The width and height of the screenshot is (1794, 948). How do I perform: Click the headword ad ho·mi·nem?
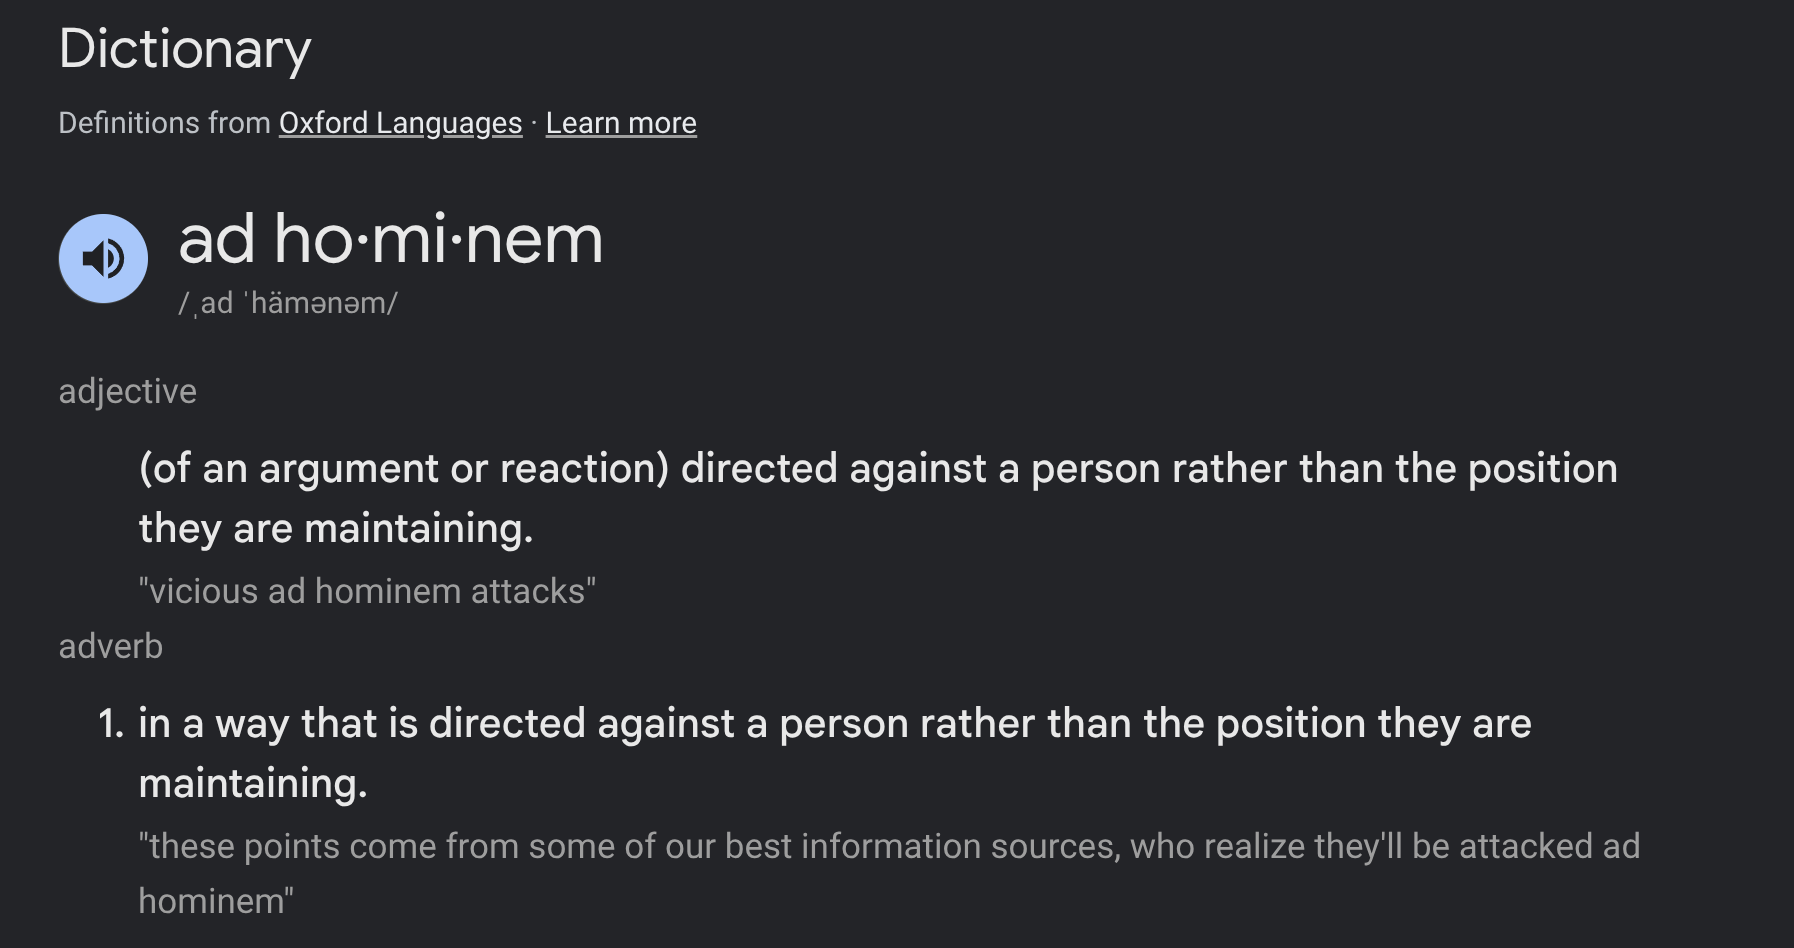[x=391, y=240]
